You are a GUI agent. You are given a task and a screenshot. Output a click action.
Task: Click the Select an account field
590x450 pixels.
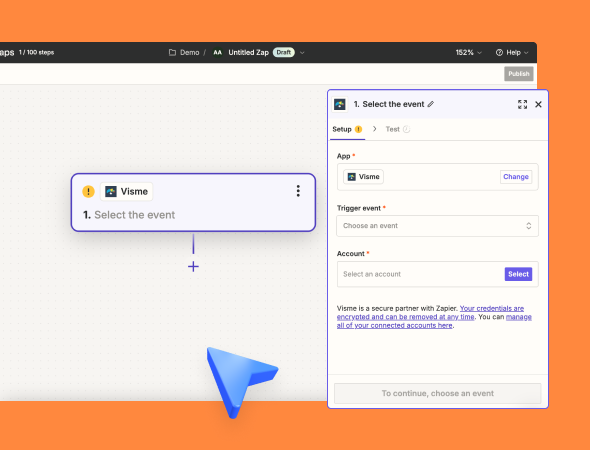click(x=438, y=274)
